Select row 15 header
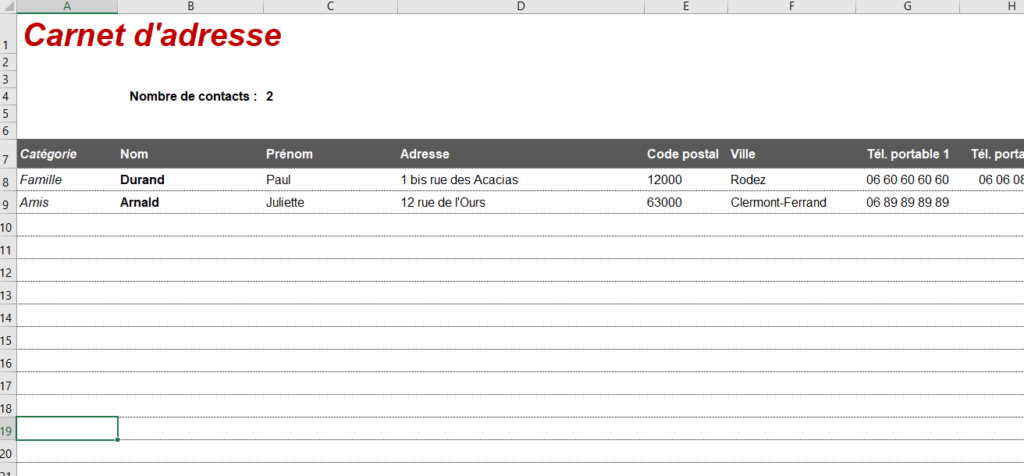Viewport: 1024px width, 476px height. tap(8, 338)
